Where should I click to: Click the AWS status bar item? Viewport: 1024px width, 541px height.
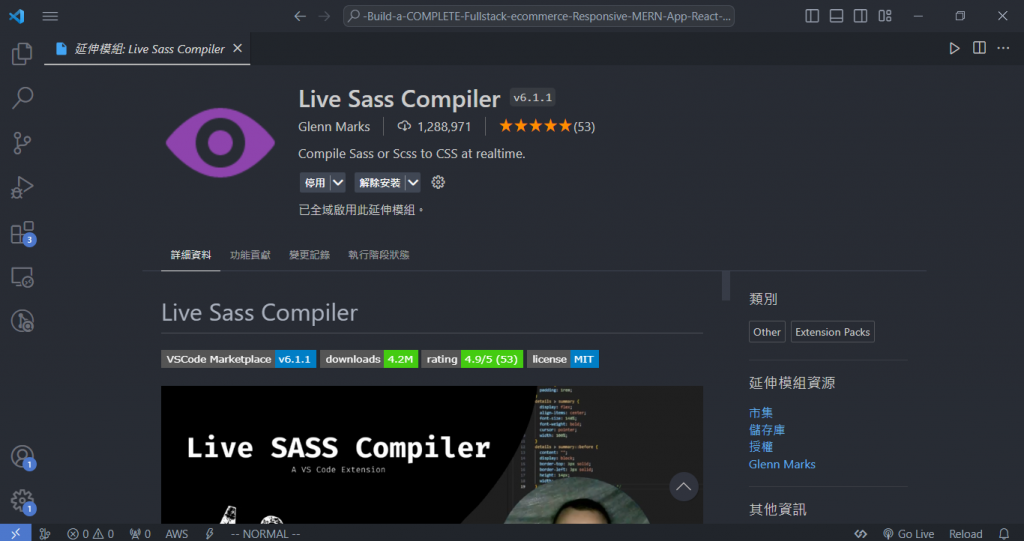(x=176, y=534)
